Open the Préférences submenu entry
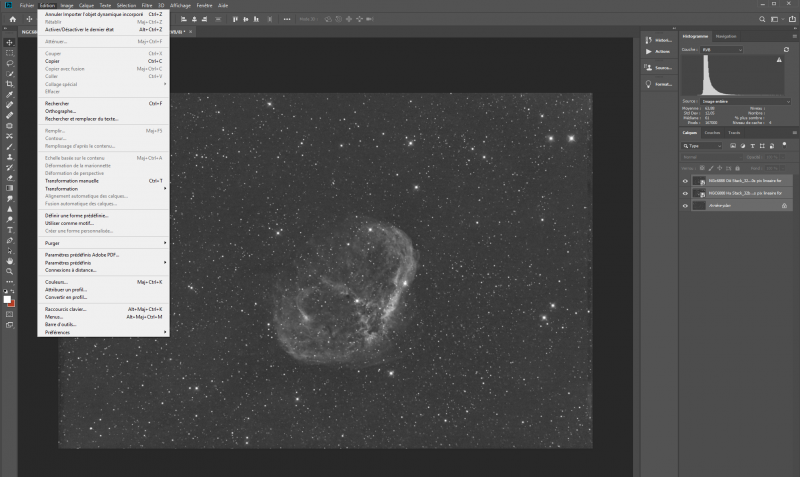This screenshot has height=477, width=800. click(x=60, y=331)
